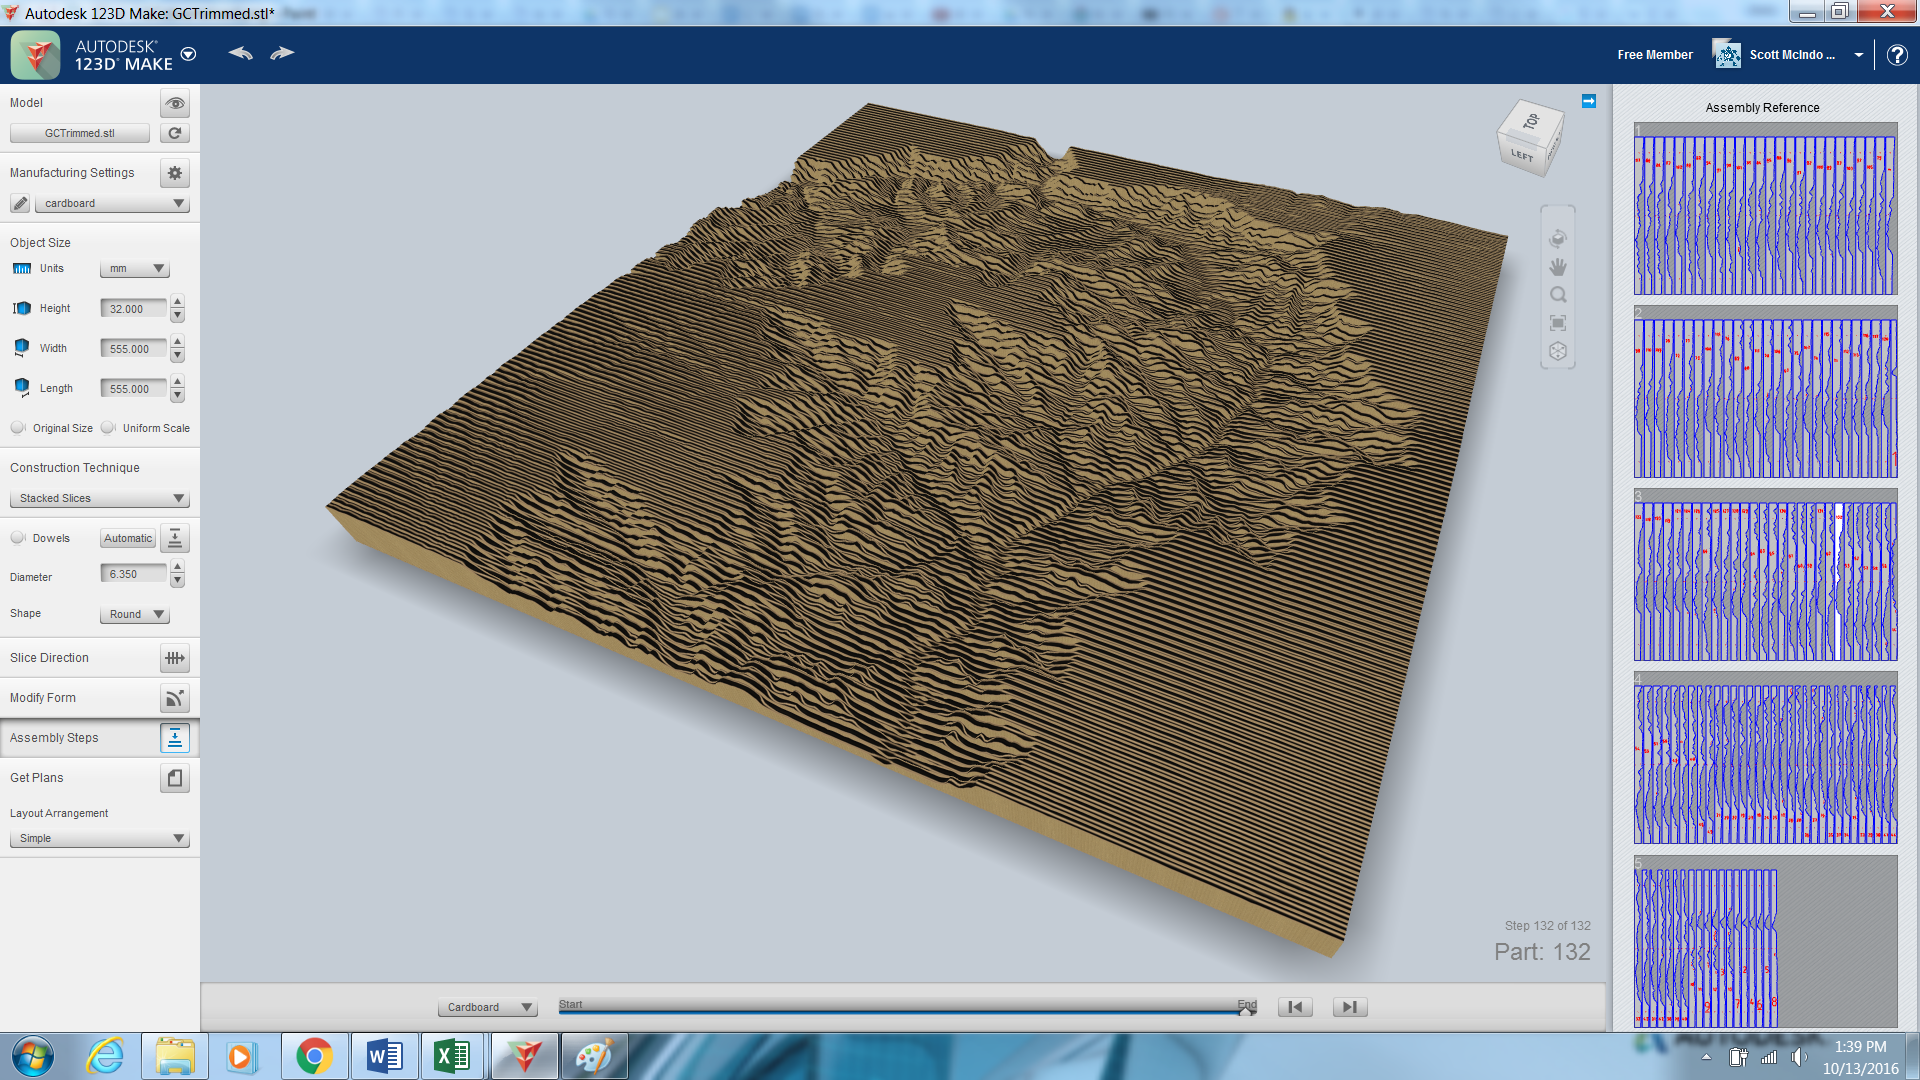Select the Get Plans section
Image resolution: width=1920 pixels, height=1080 pixels.
click(100, 778)
